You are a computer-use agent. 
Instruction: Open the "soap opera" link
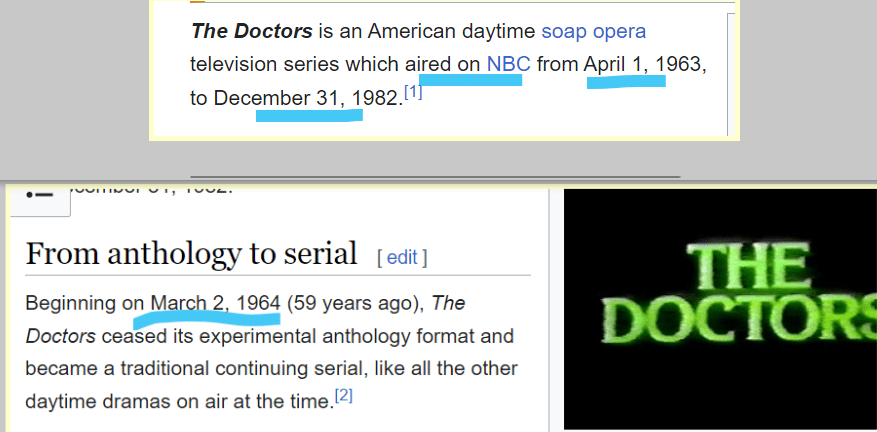tap(593, 31)
